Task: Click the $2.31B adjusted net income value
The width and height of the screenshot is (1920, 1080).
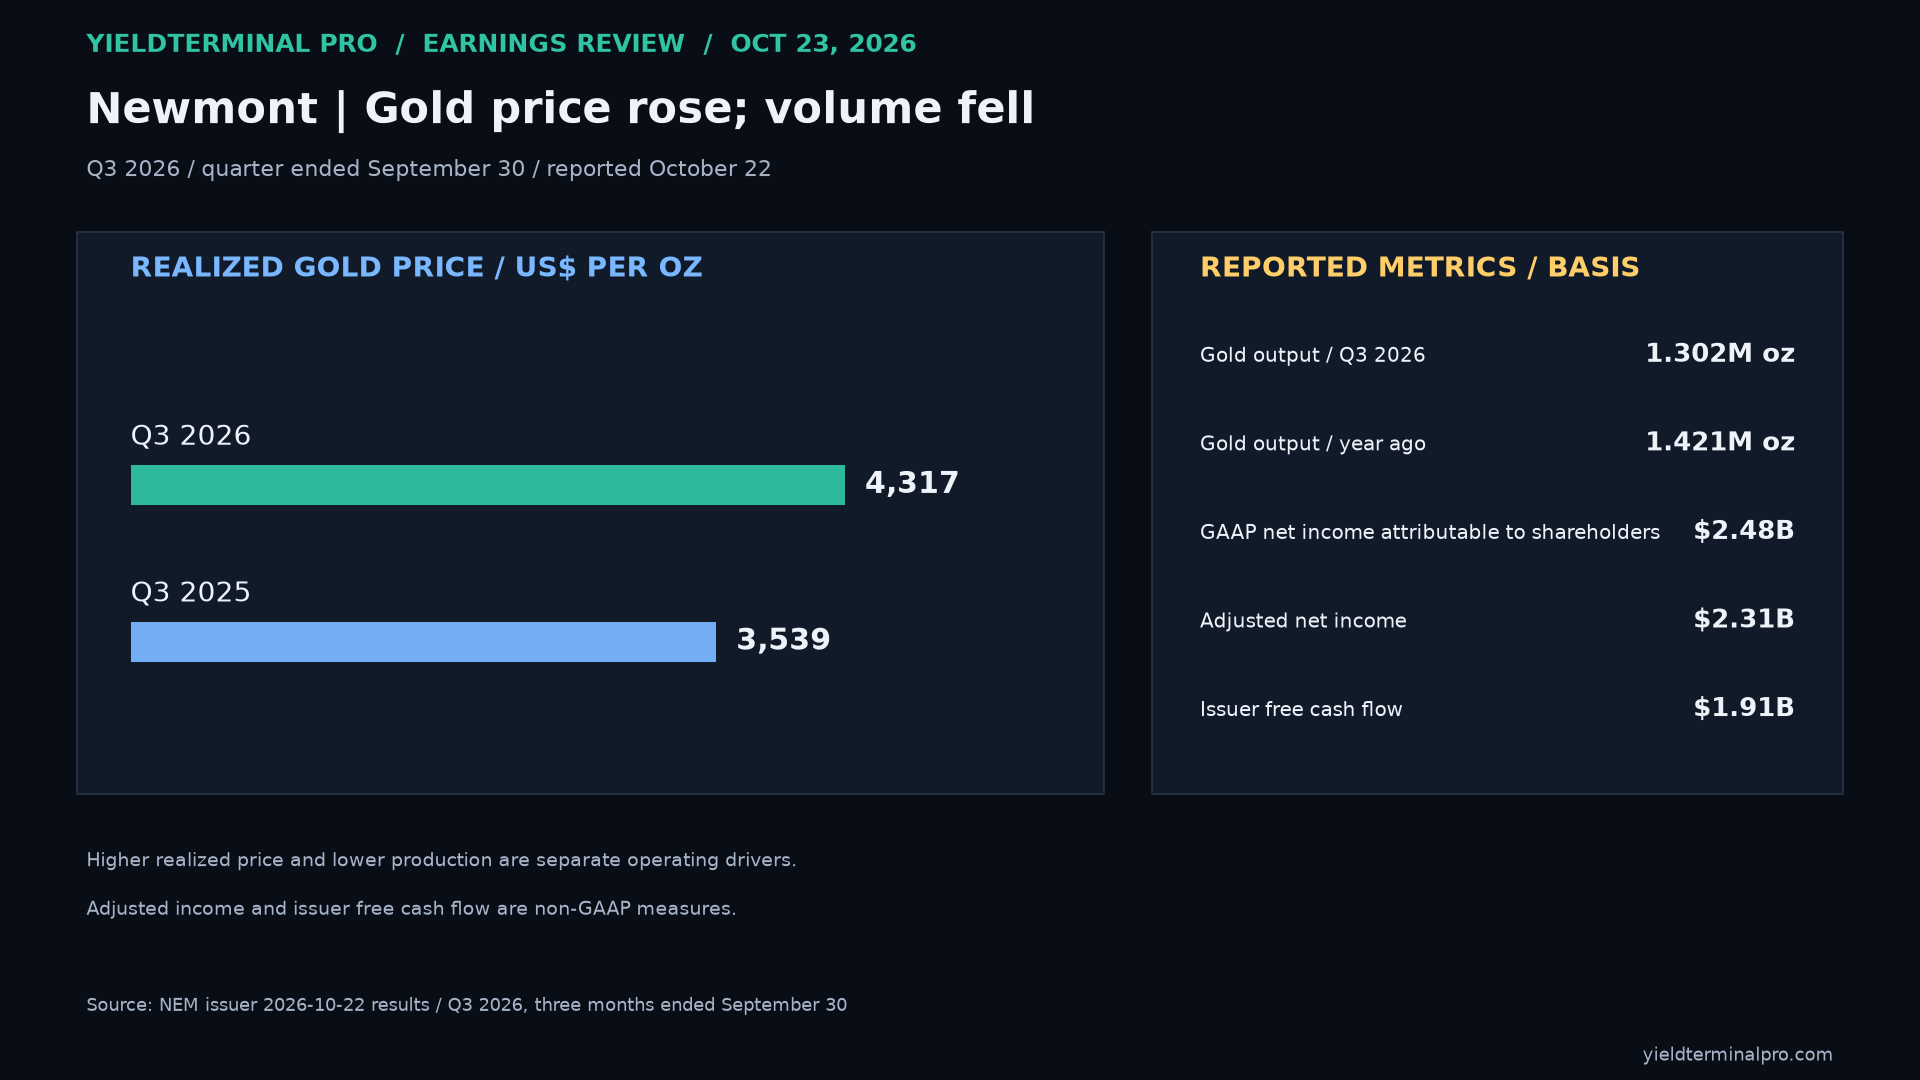Action: (1744, 620)
